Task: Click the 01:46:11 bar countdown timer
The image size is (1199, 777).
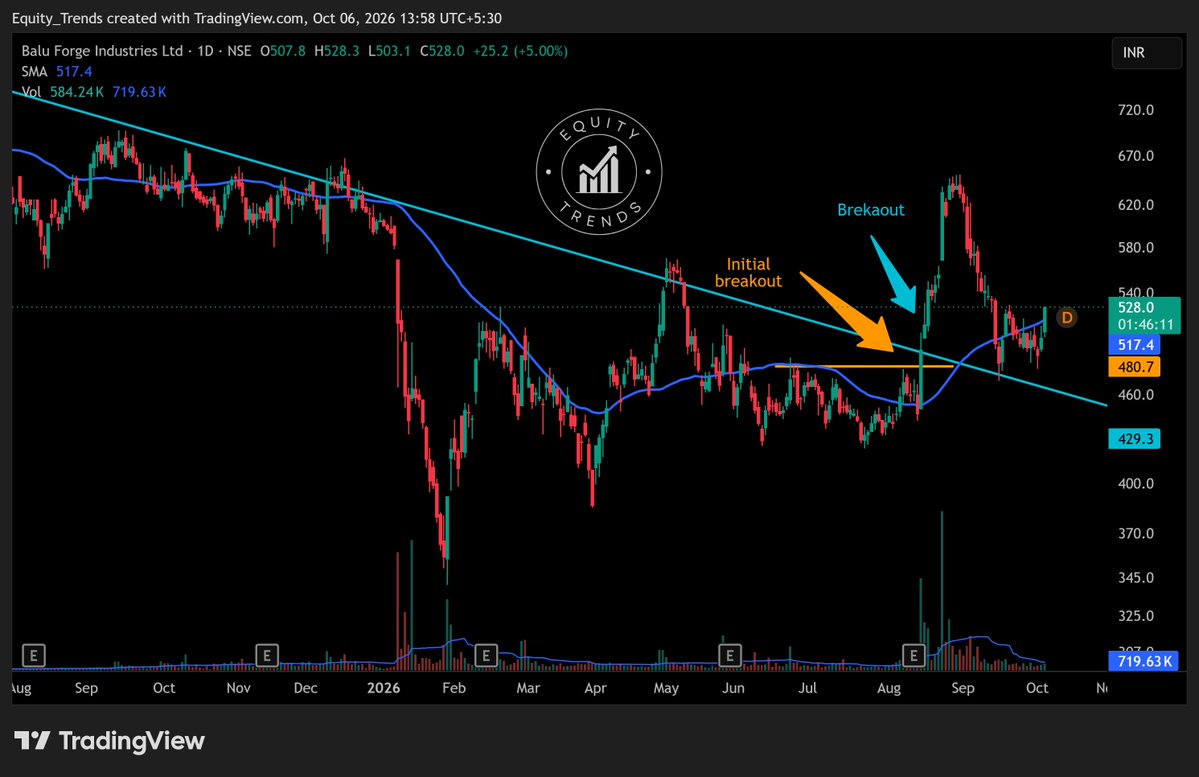Action: (1145, 324)
